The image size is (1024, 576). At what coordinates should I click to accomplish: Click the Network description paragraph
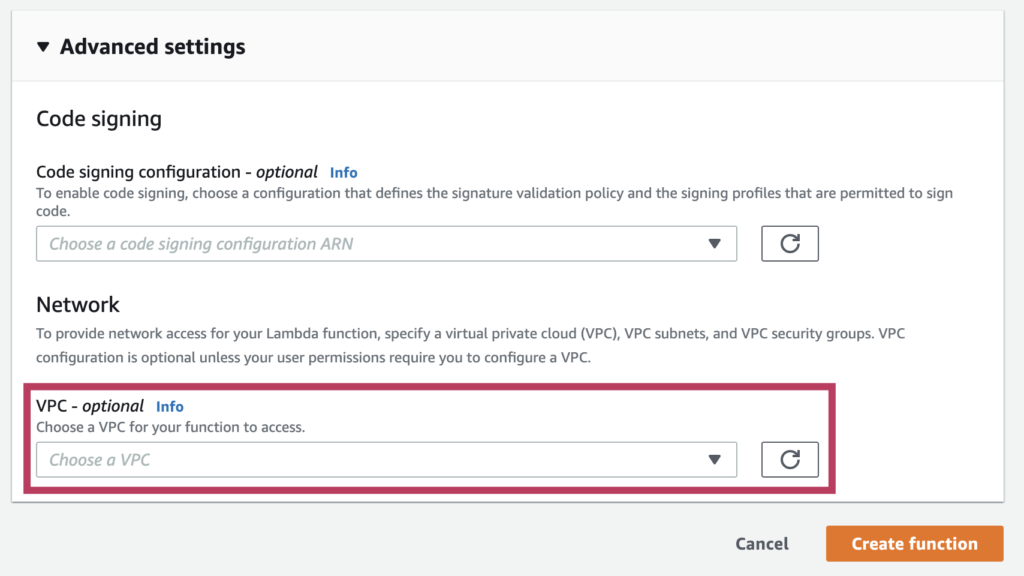(x=470, y=345)
